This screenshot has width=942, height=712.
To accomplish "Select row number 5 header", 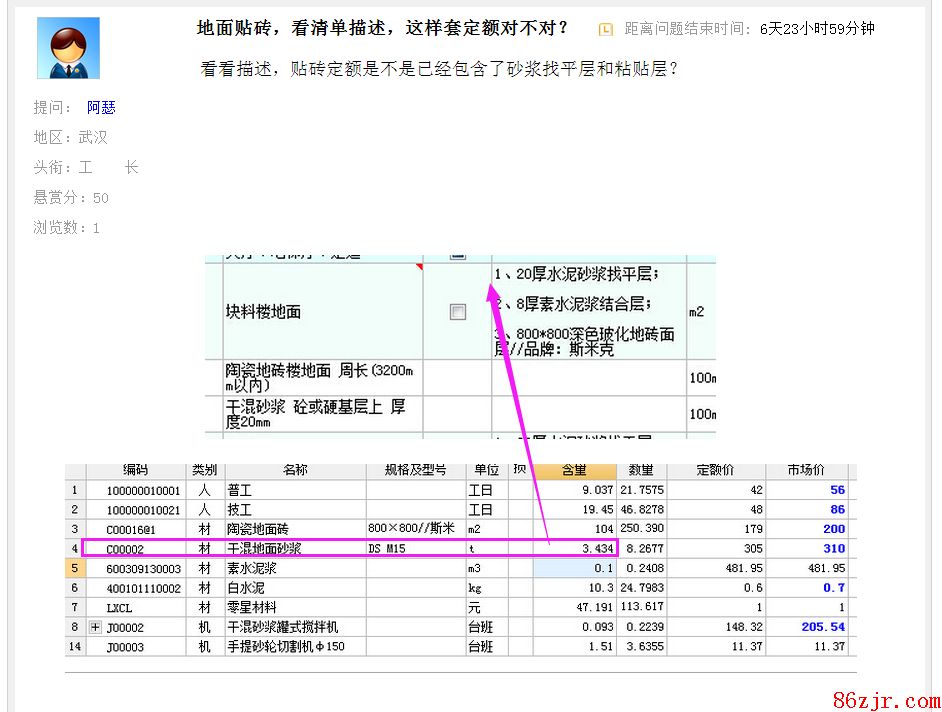I will tap(74, 568).
